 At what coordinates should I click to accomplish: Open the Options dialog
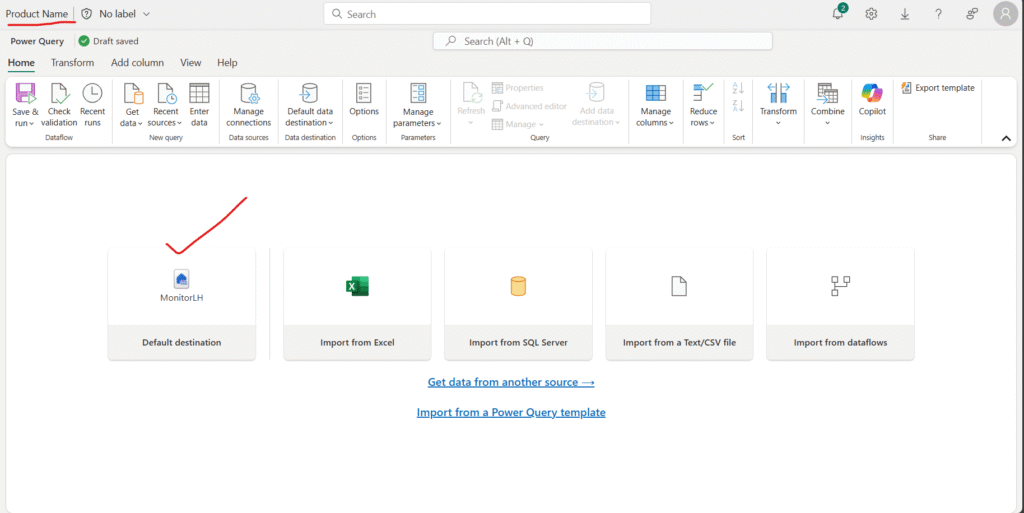(x=364, y=100)
